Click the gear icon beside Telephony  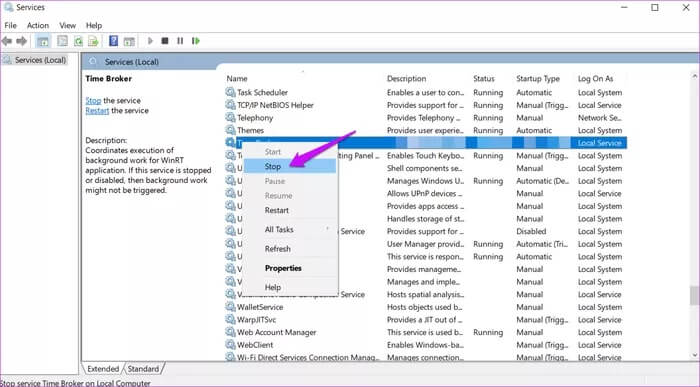(230, 117)
